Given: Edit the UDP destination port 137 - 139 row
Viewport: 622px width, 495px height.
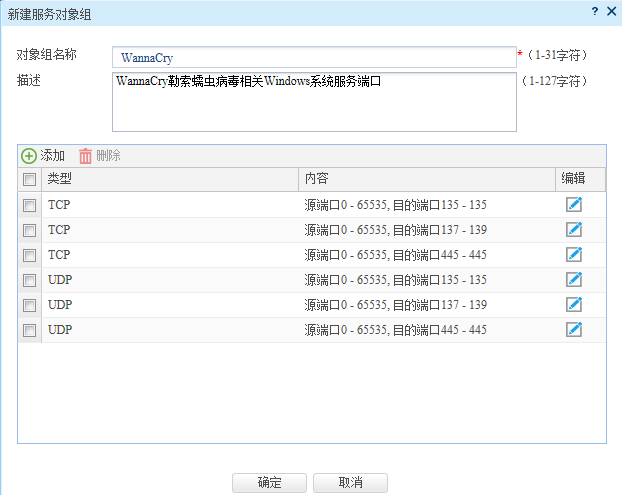Looking at the screenshot, I should 574,305.
